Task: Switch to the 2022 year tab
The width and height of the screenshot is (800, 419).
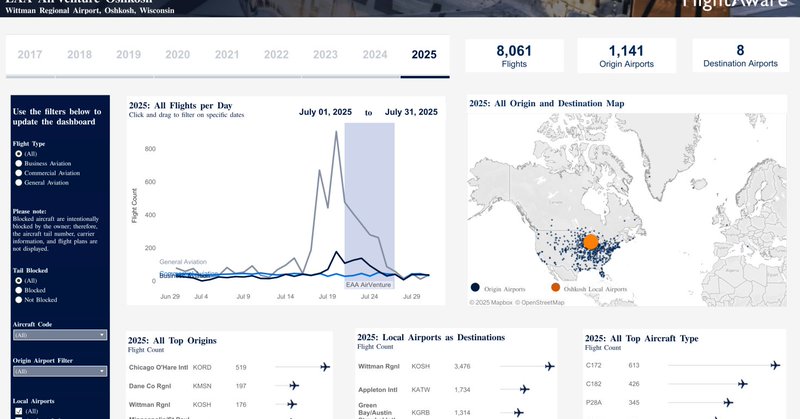Action: pyautogui.click(x=276, y=55)
